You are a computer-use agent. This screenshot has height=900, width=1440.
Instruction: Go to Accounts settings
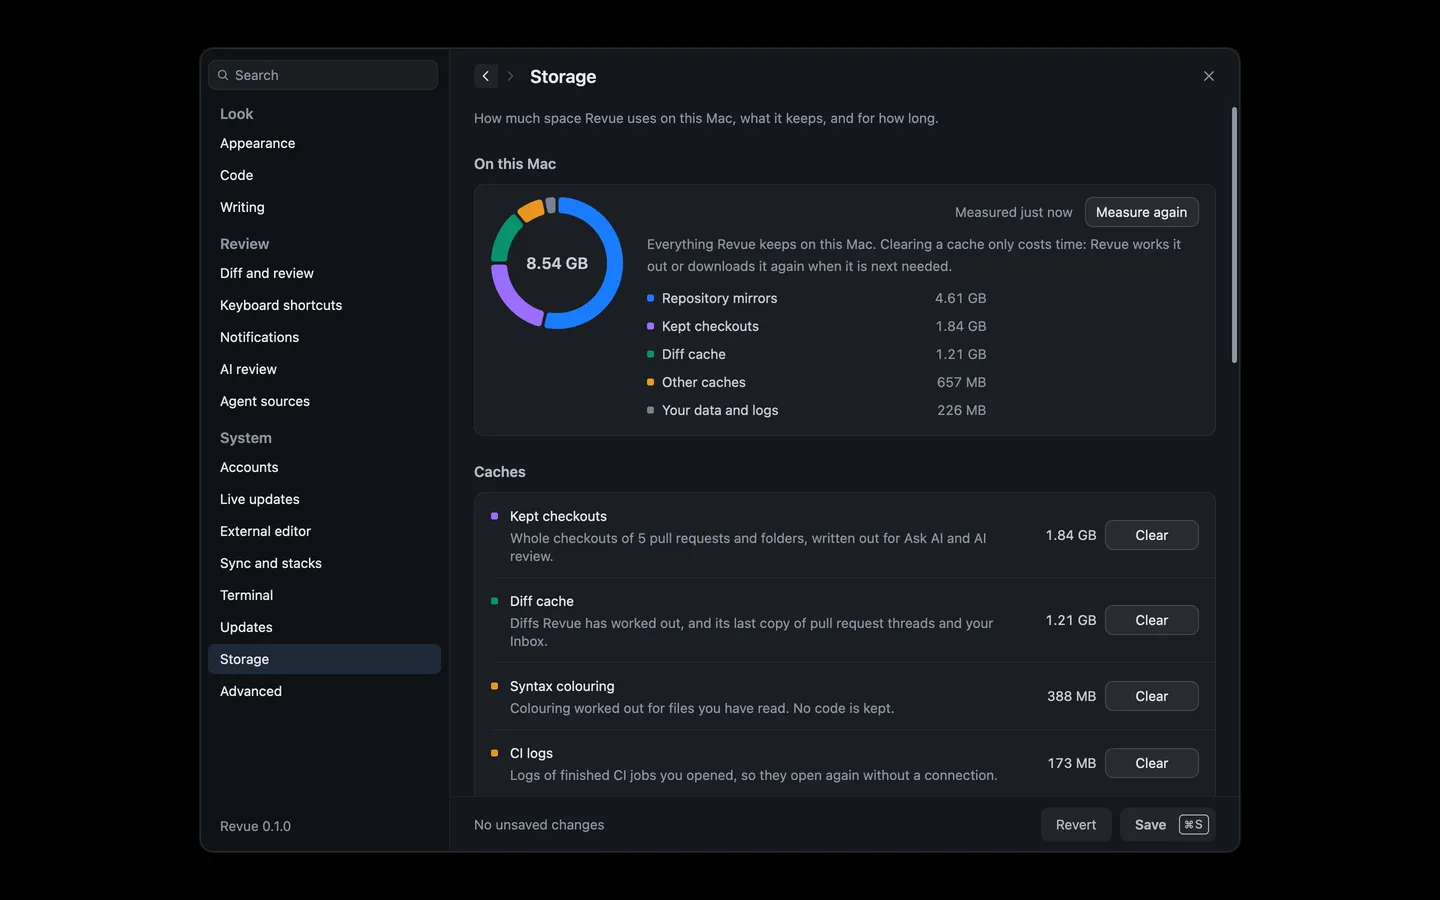[324, 467]
